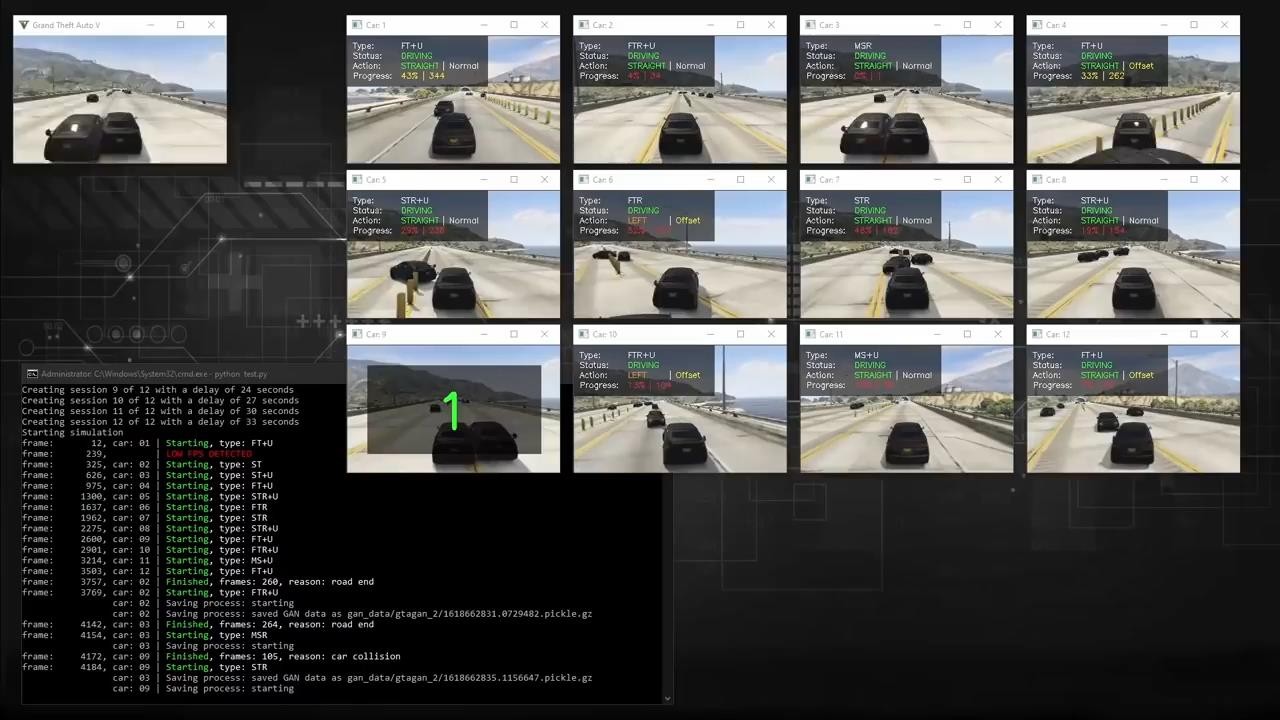The width and height of the screenshot is (1280, 720).
Task: Click console line 'car: 03 | Starting, type: MSR'
Action: point(145,635)
